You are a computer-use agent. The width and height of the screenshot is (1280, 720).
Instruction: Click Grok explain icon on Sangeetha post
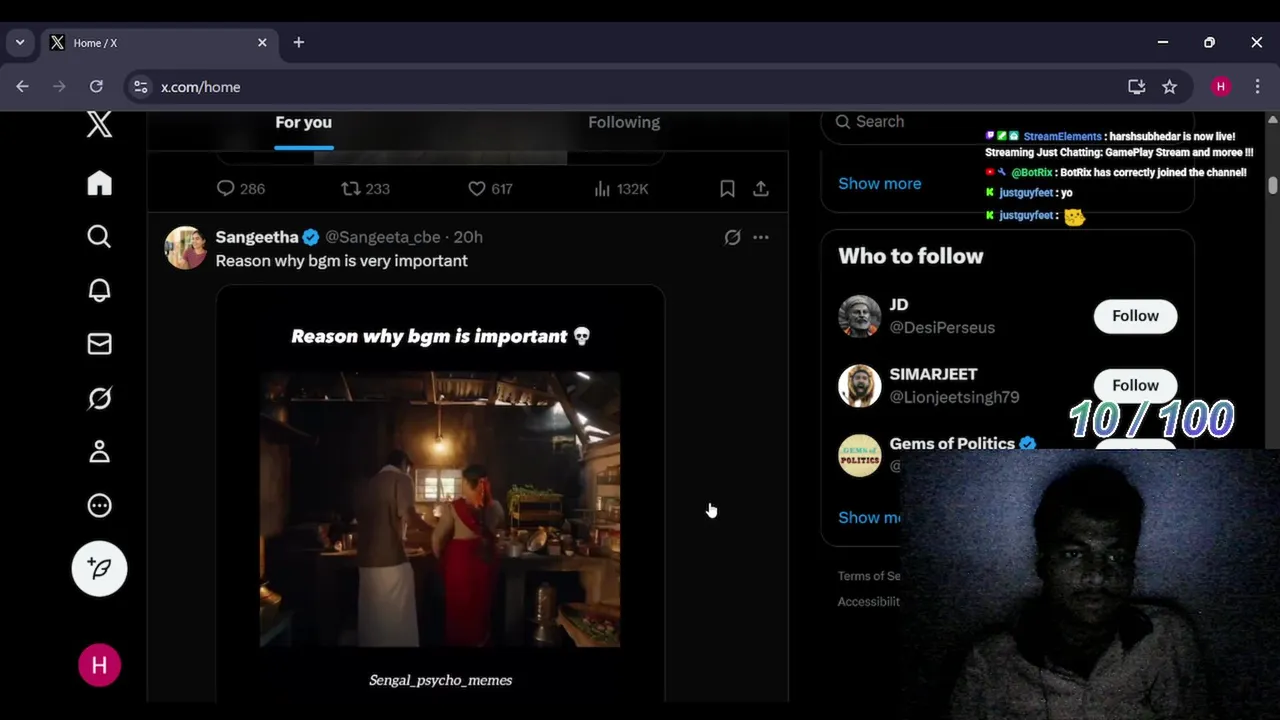pyautogui.click(x=732, y=237)
